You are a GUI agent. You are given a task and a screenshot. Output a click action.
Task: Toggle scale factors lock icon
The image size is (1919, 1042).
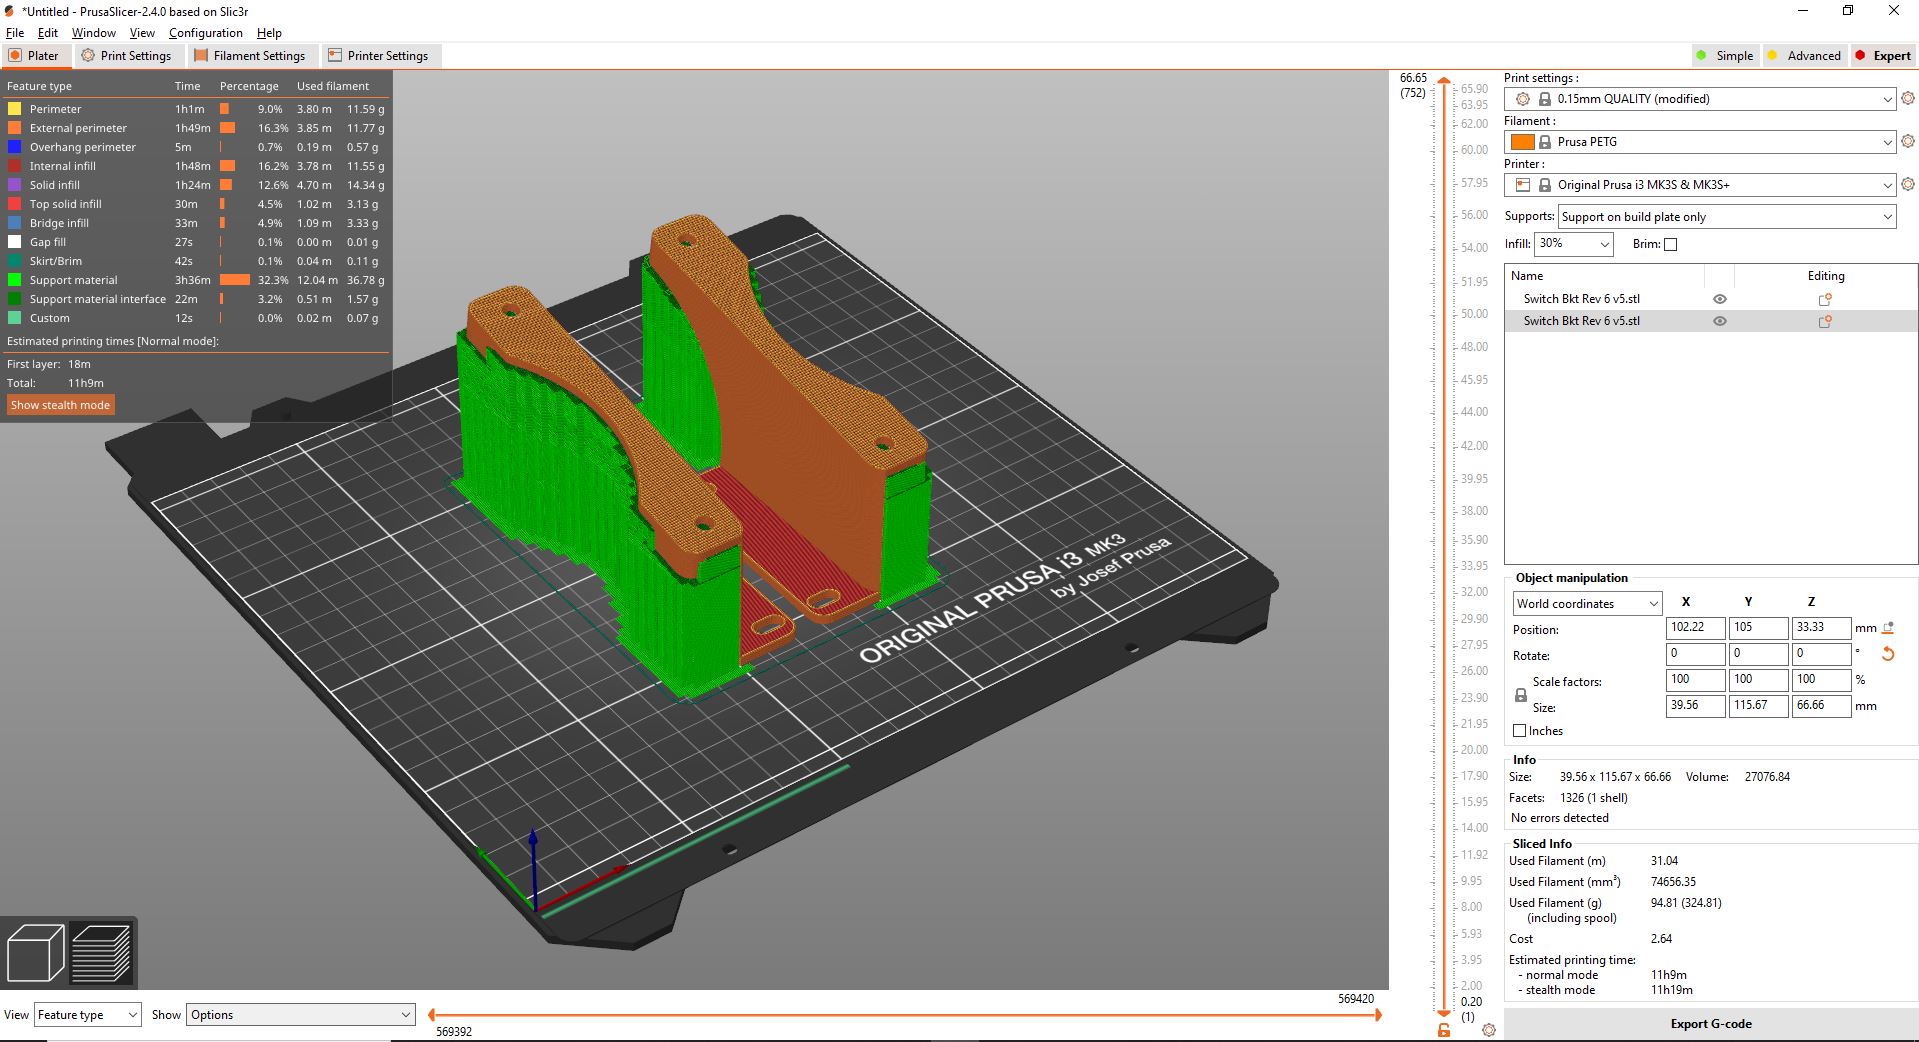tap(1521, 695)
